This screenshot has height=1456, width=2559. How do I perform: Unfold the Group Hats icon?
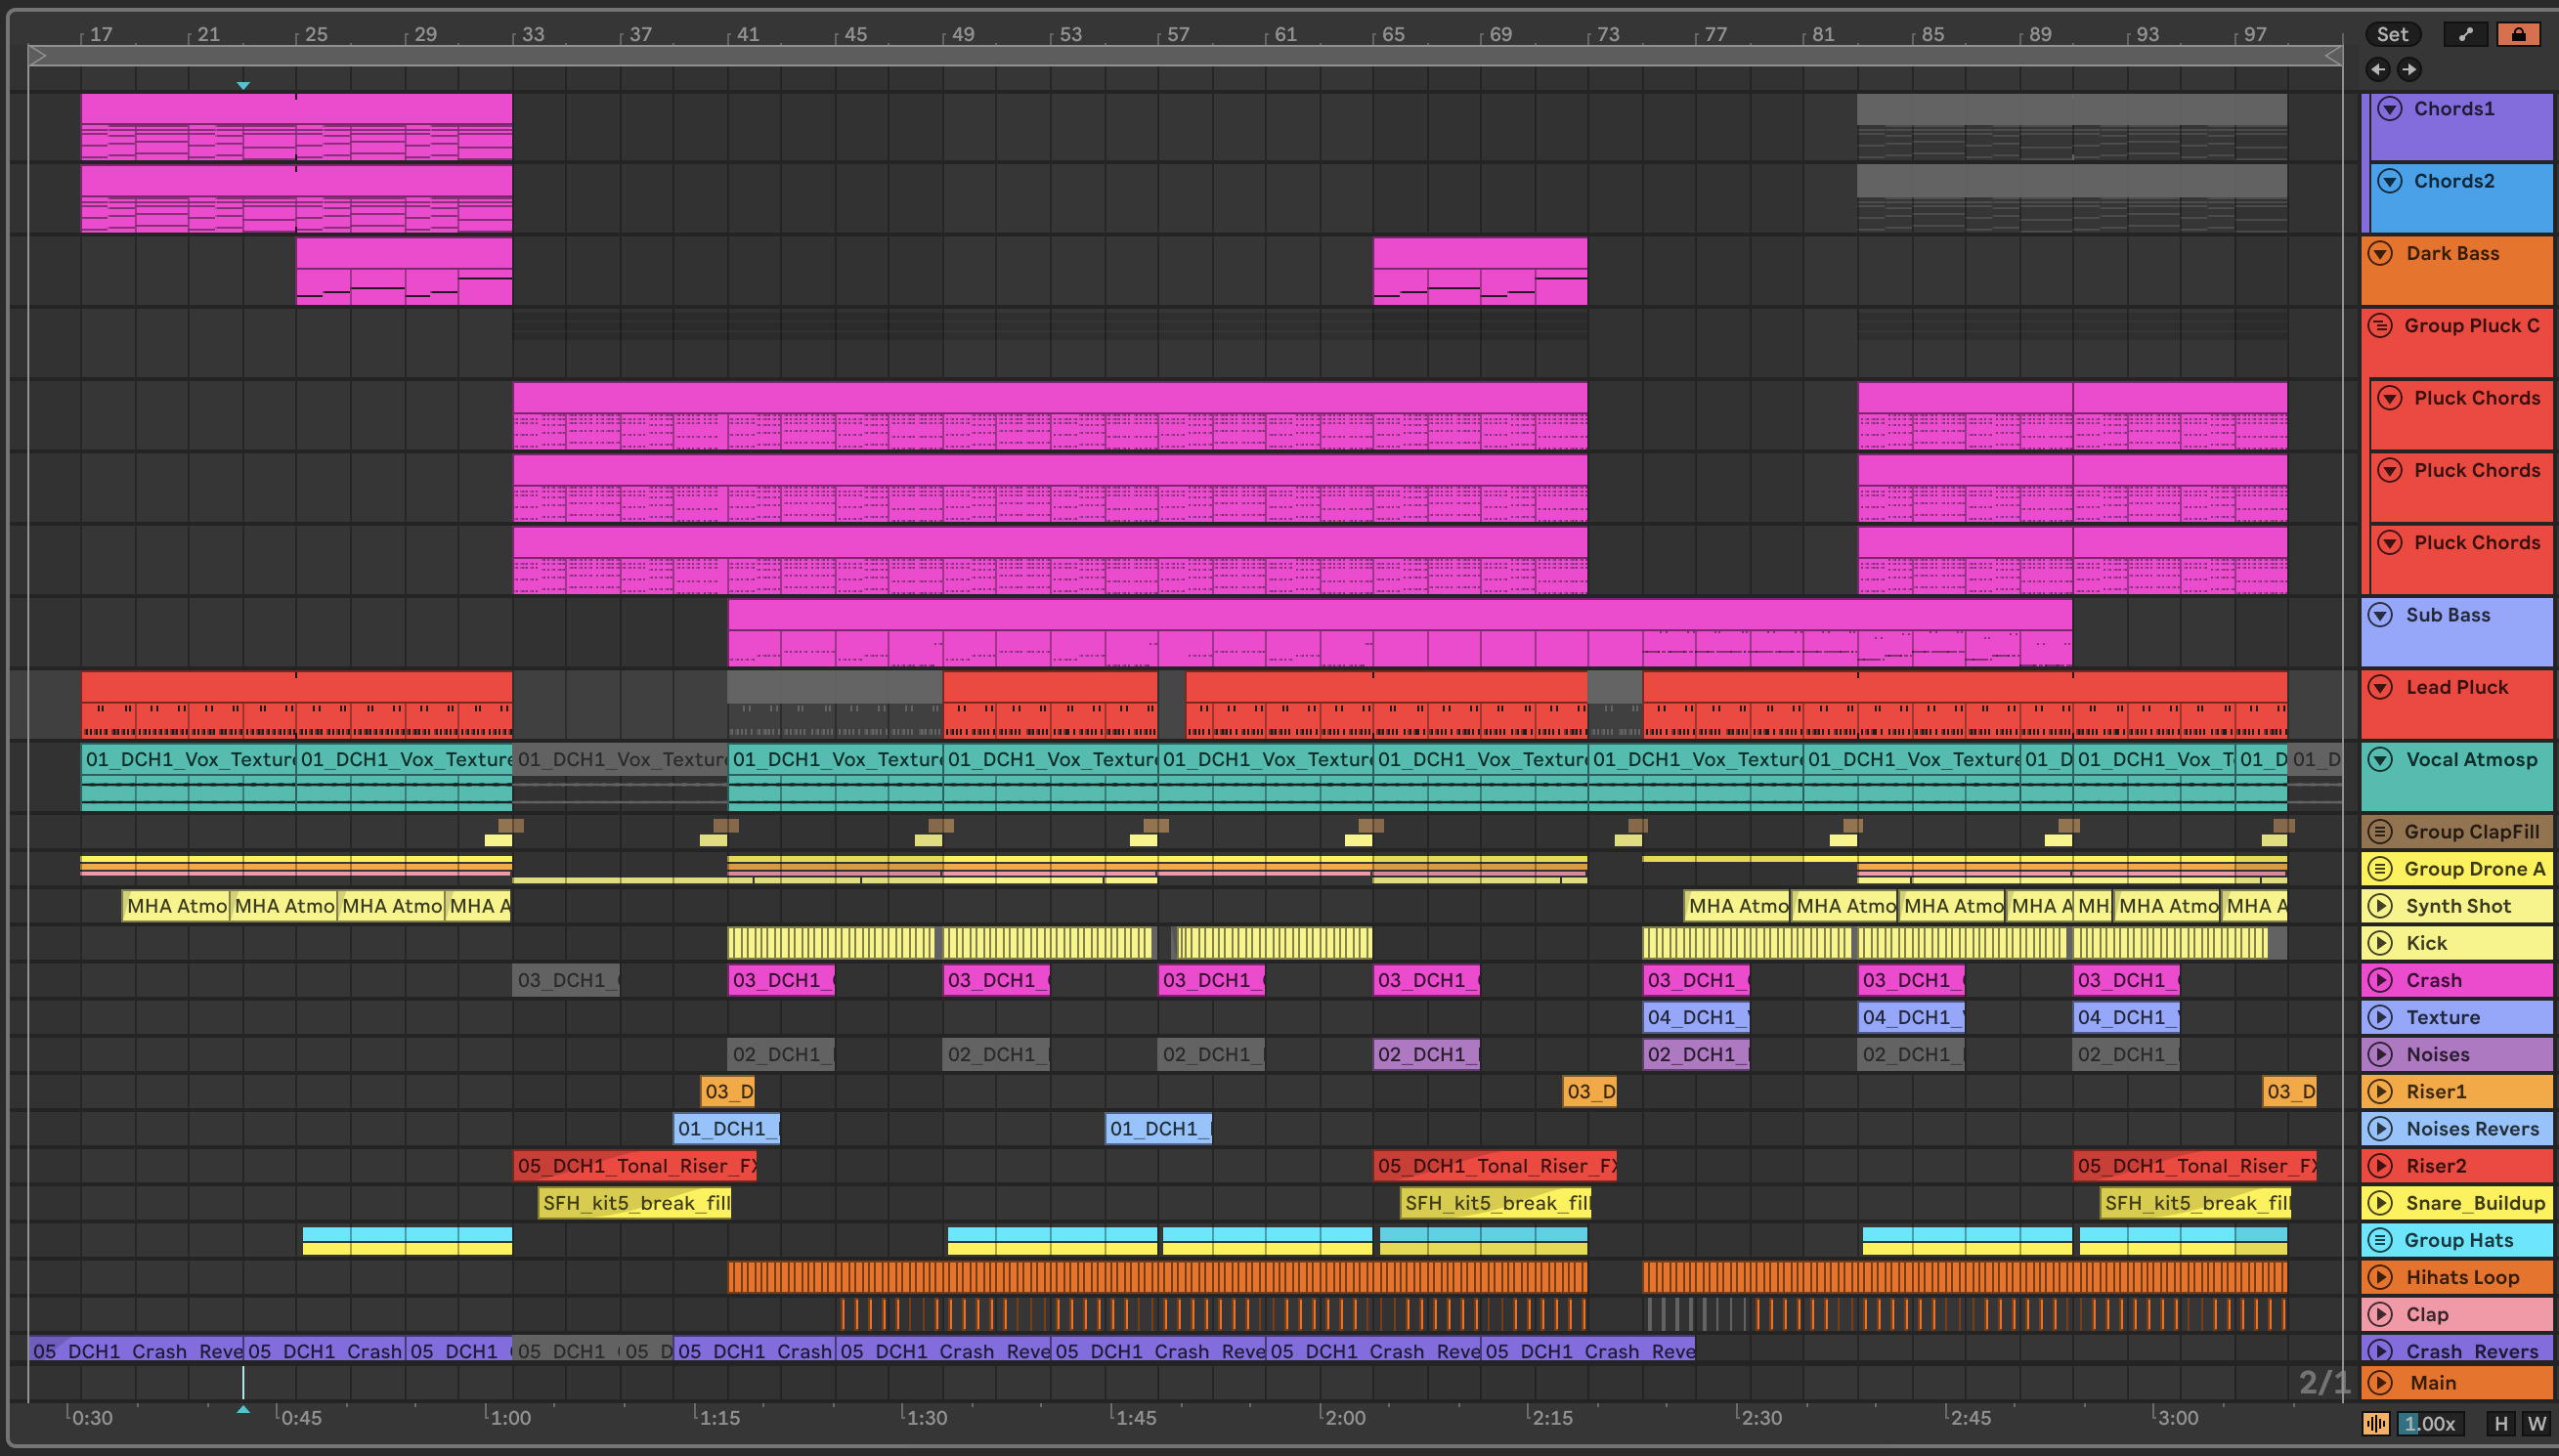[x=2381, y=1240]
